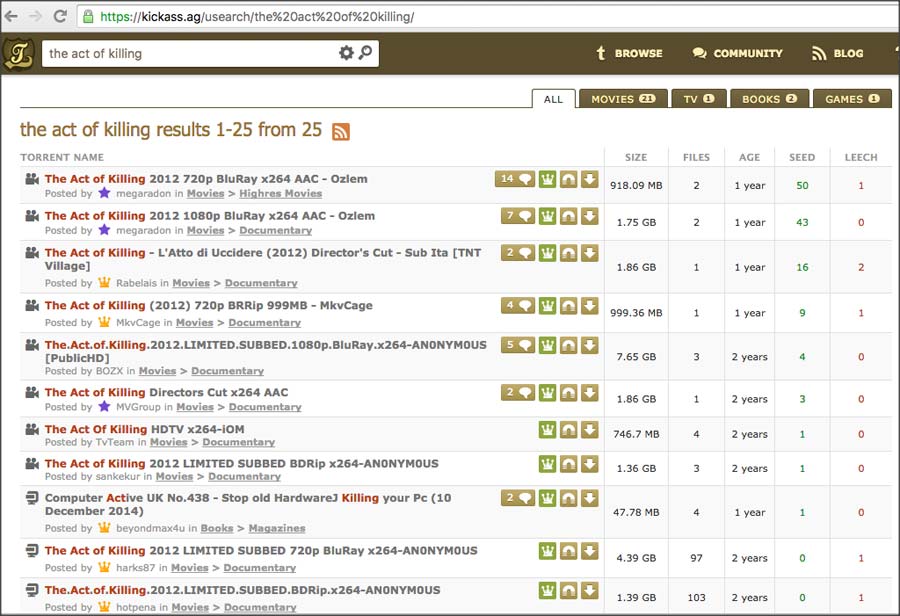The image size is (900, 616).
Task: Open 5 comments on PublicHD torrent
Action: (x=518, y=346)
